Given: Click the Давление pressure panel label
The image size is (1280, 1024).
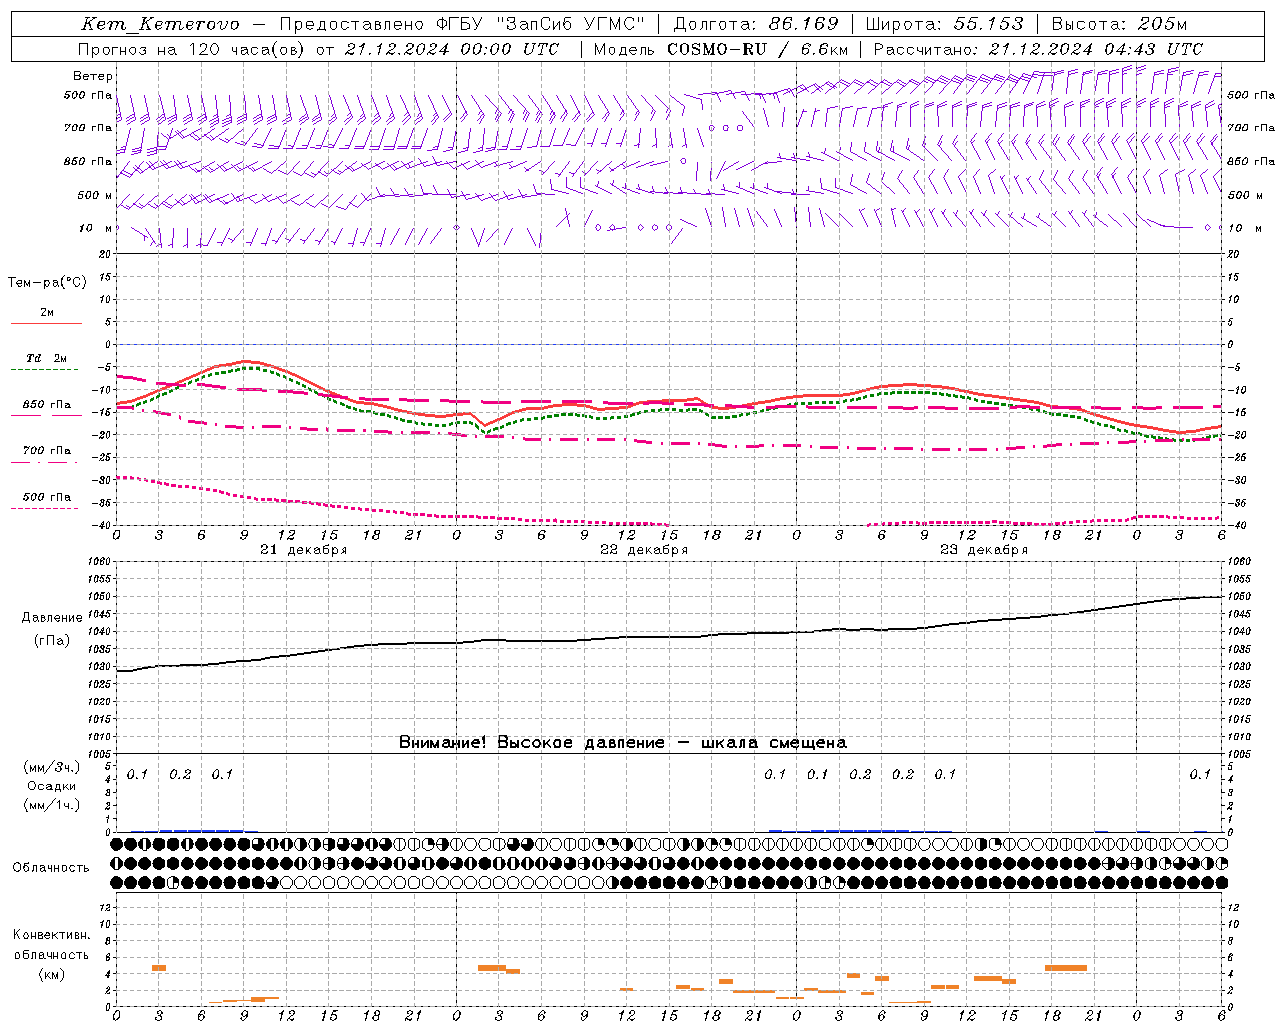Looking at the screenshot, I should [52, 618].
